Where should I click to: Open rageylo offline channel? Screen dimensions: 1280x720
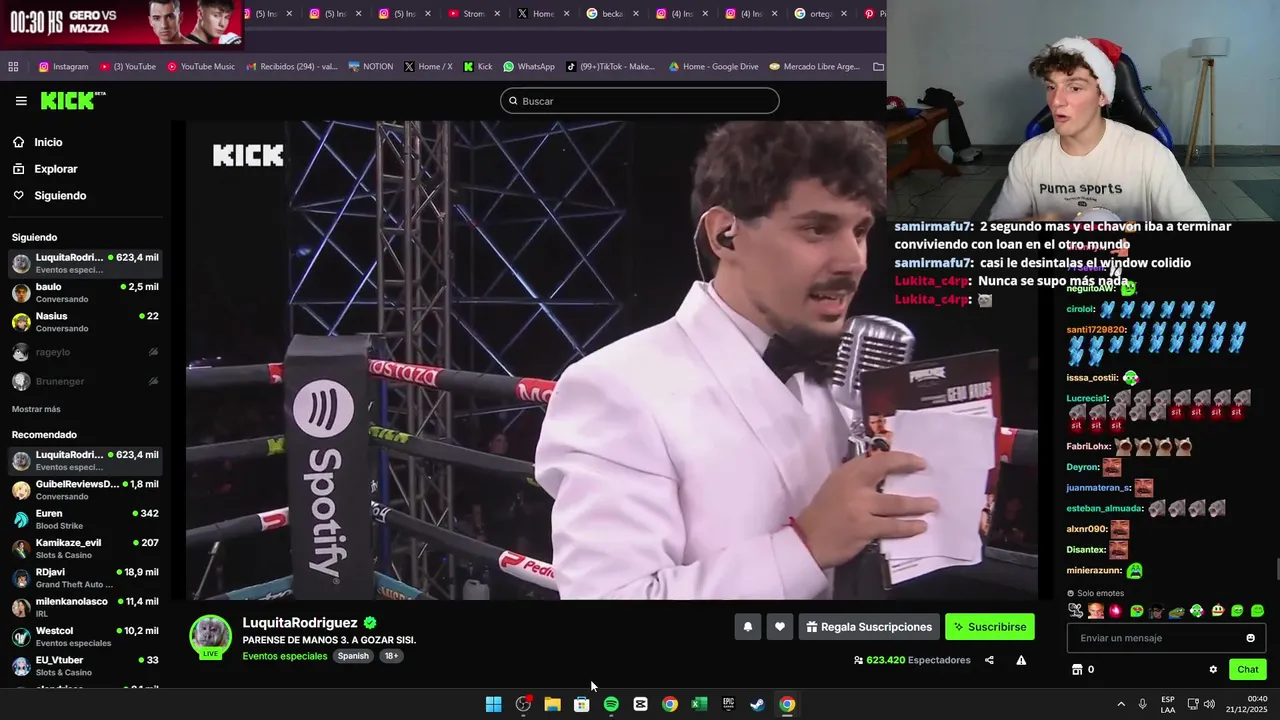(x=85, y=352)
